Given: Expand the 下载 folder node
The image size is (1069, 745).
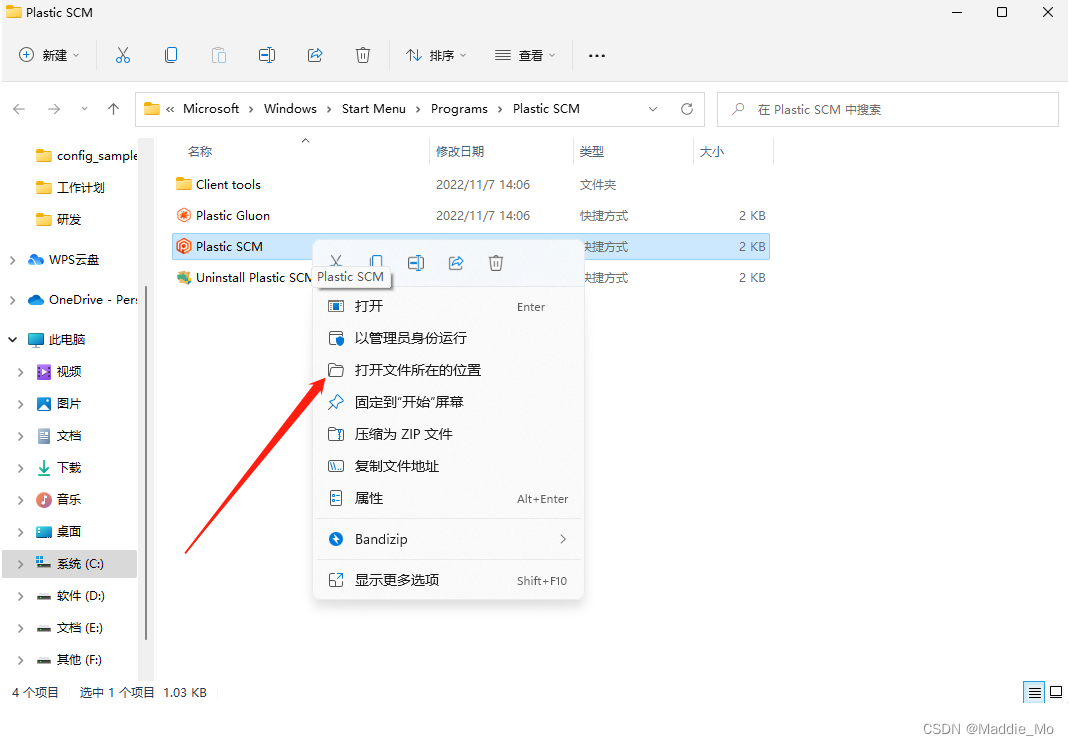Looking at the screenshot, I should pyautogui.click(x=20, y=468).
